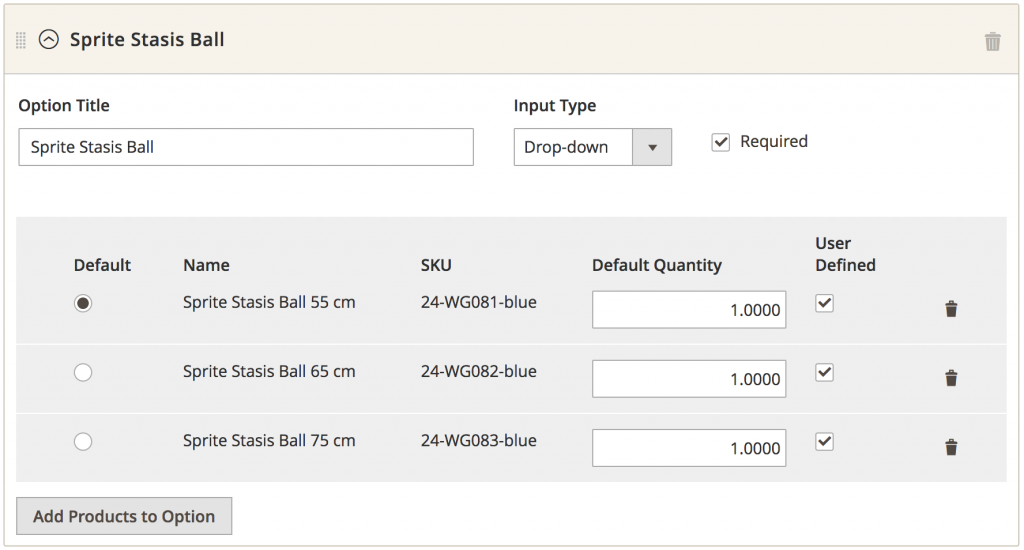1024x550 pixels.
Task: Edit default quantity for 55 cm ball
Action: tap(689, 310)
